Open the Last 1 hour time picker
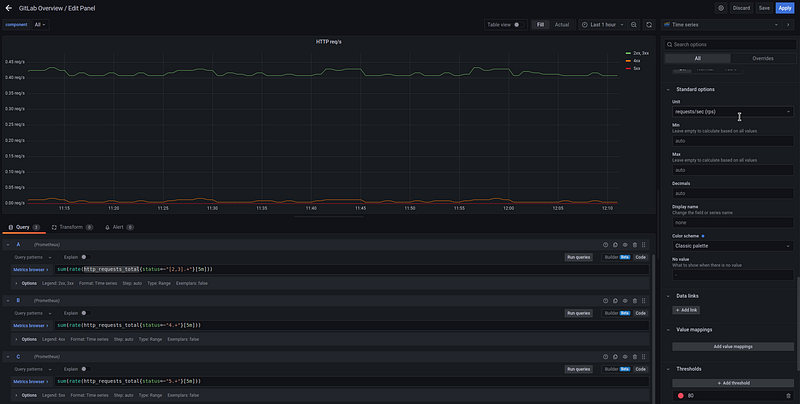This screenshot has height=404, width=800. point(603,24)
